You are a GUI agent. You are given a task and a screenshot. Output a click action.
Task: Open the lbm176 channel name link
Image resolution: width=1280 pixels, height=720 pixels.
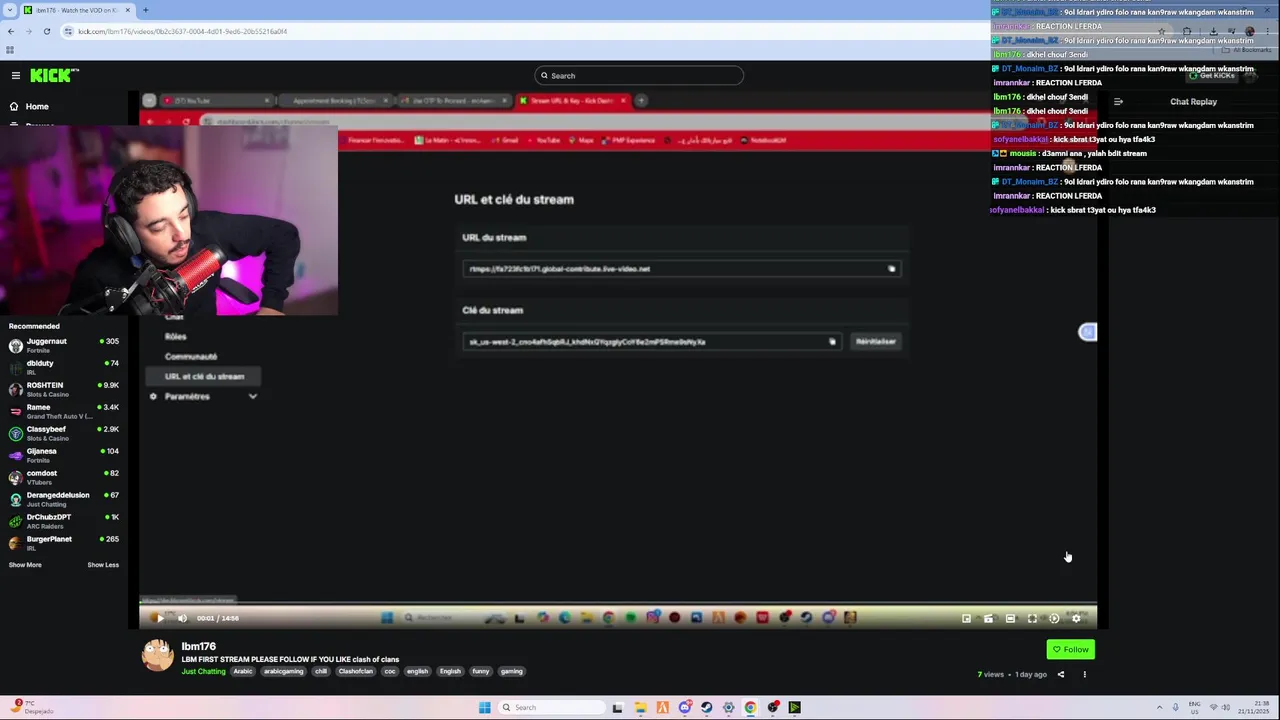point(199,646)
